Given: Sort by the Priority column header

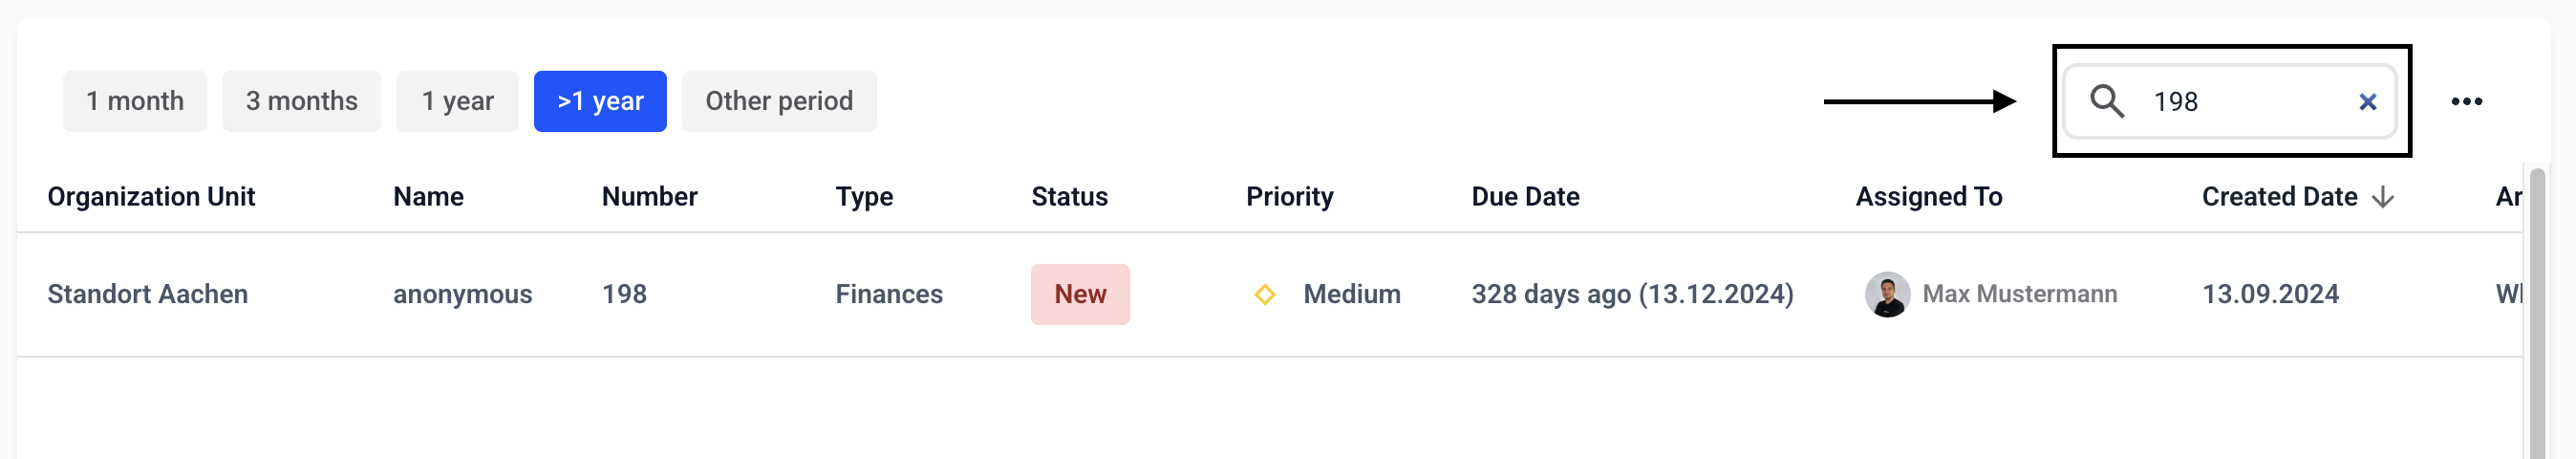Looking at the screenshot, I should point(1289,197).
